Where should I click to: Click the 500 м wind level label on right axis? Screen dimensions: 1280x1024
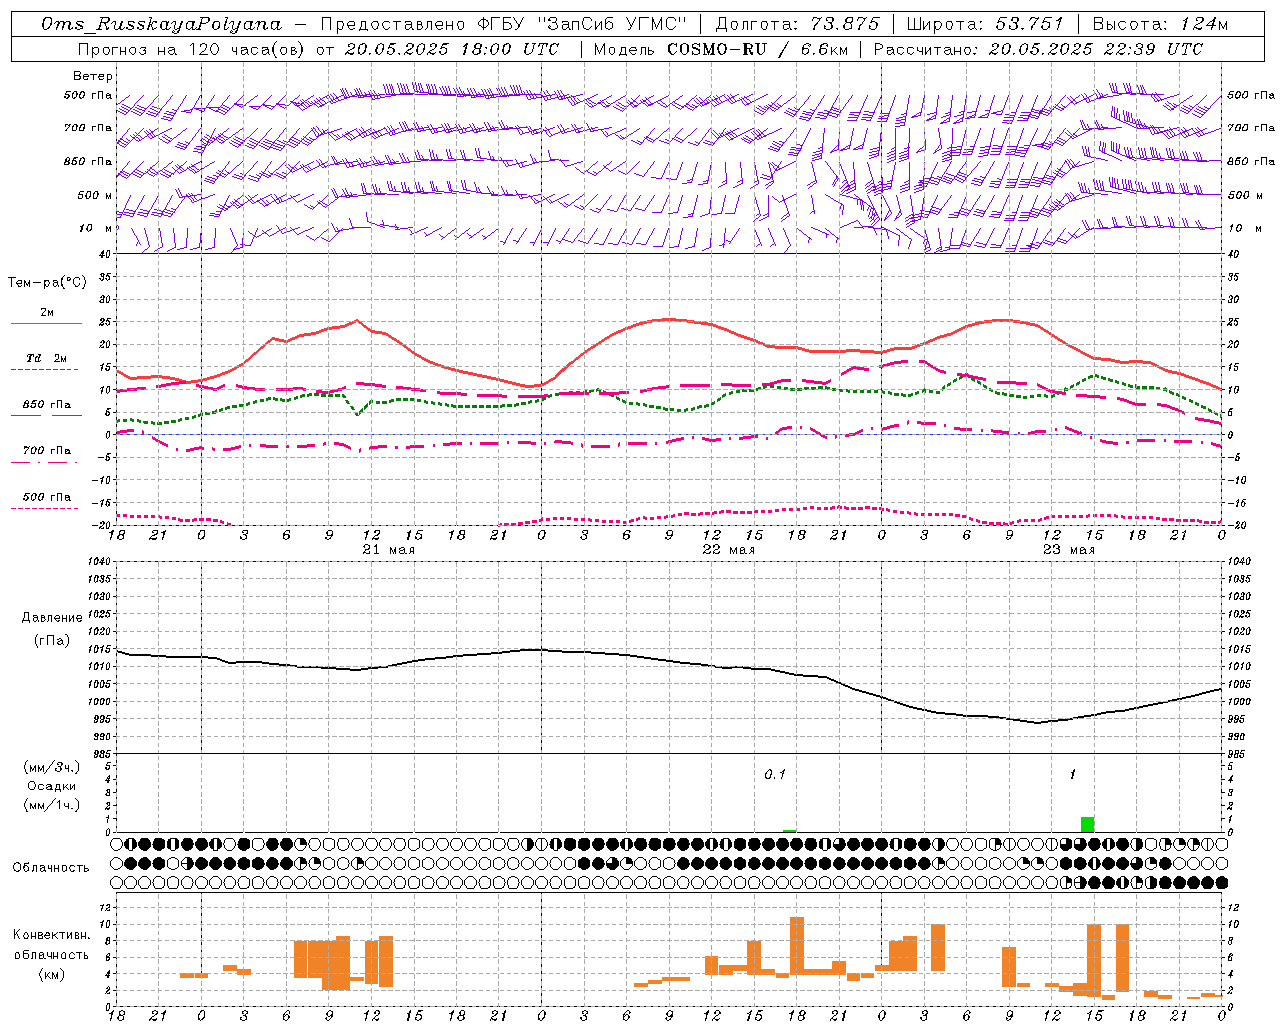[1245, 196]
